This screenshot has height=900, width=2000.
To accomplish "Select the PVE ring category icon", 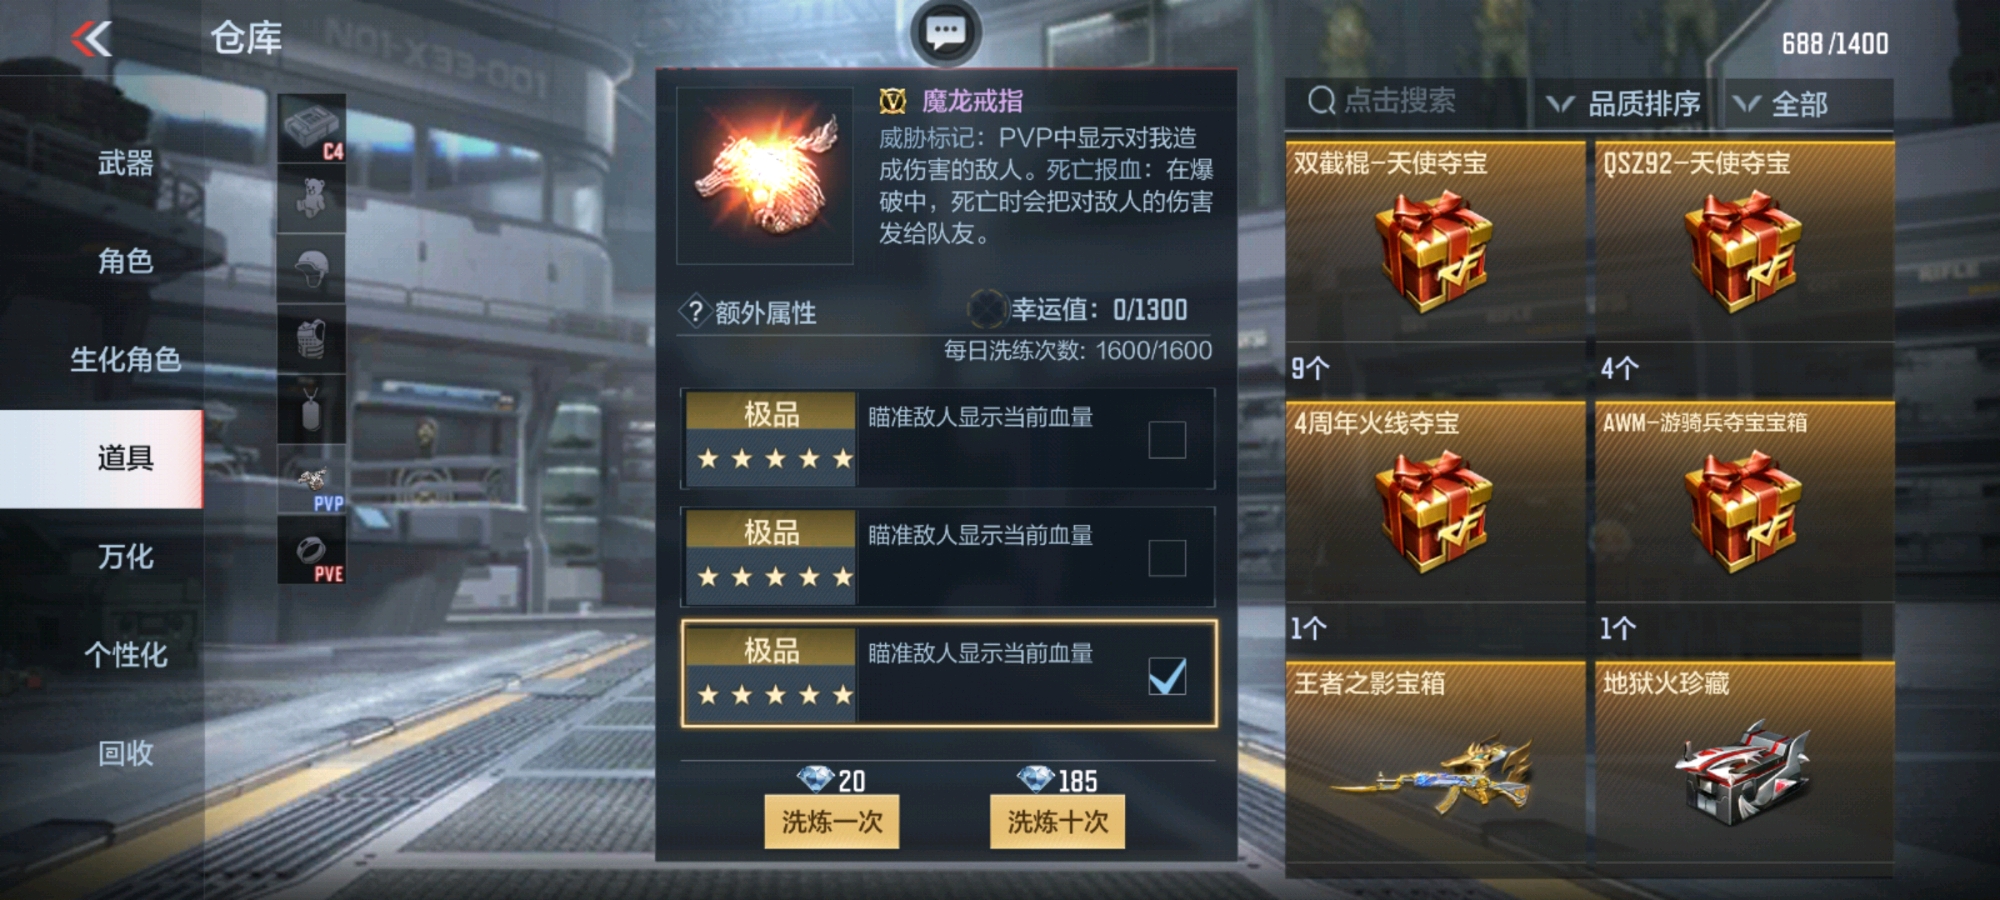I will [x=312, y=551].
